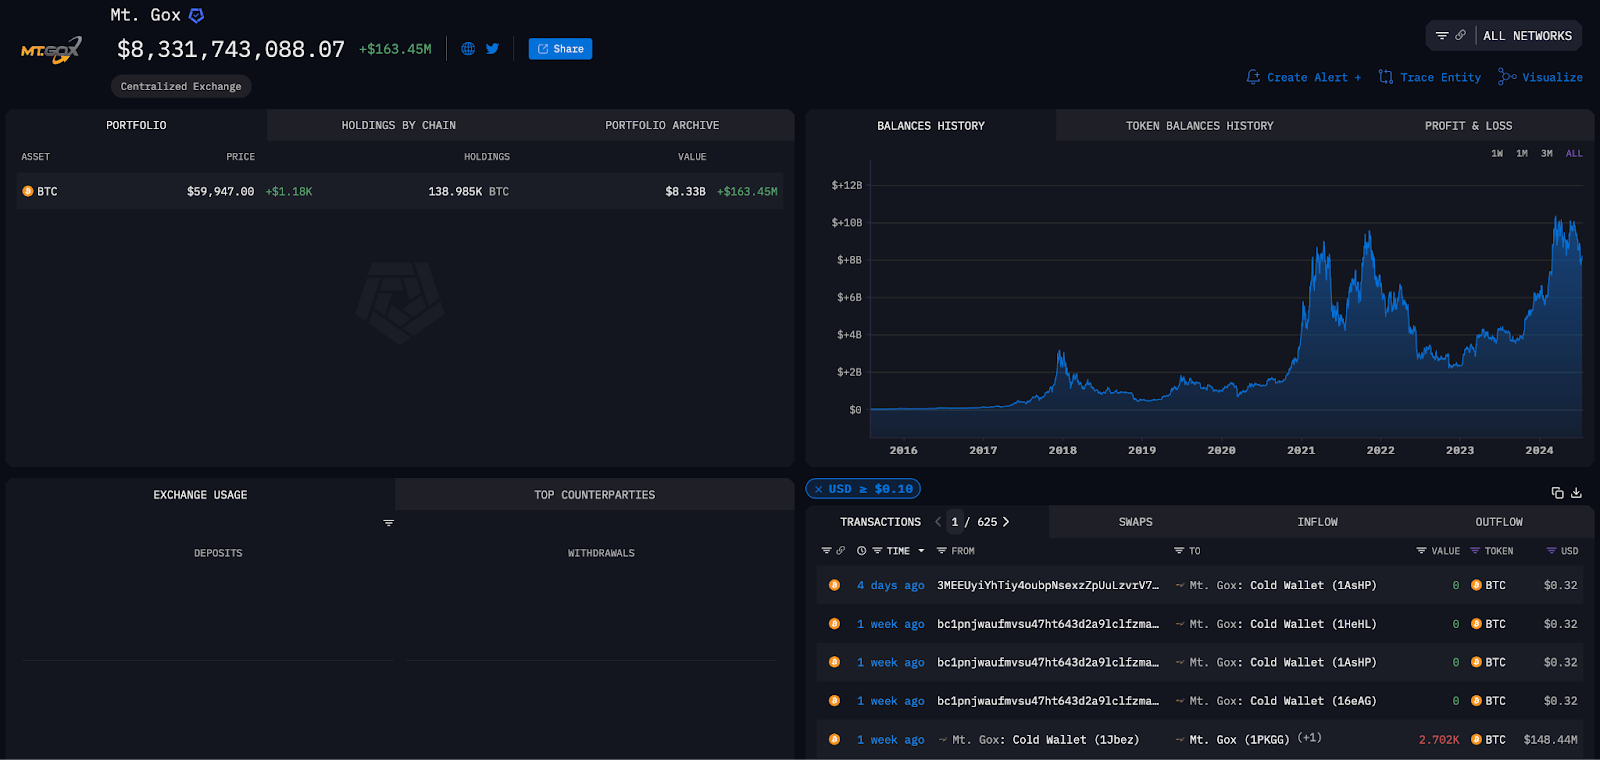This screenshot has width=1600, height=760.
Task: Open the Mt. Gox website globe icon
Action: (468, 48)
